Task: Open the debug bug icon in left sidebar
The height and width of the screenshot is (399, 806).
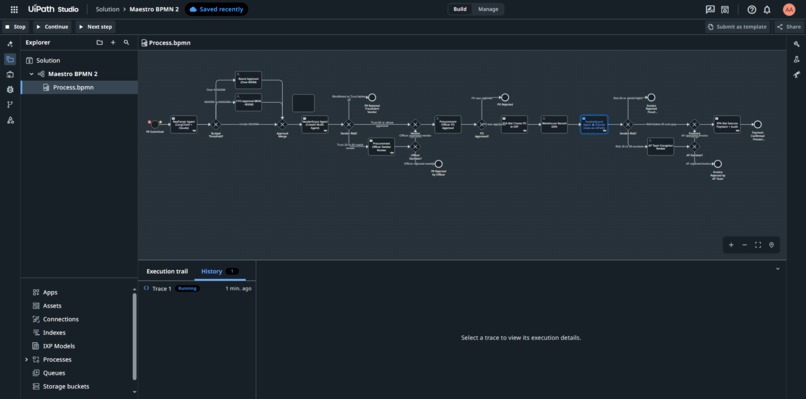Action: (10, 89)
